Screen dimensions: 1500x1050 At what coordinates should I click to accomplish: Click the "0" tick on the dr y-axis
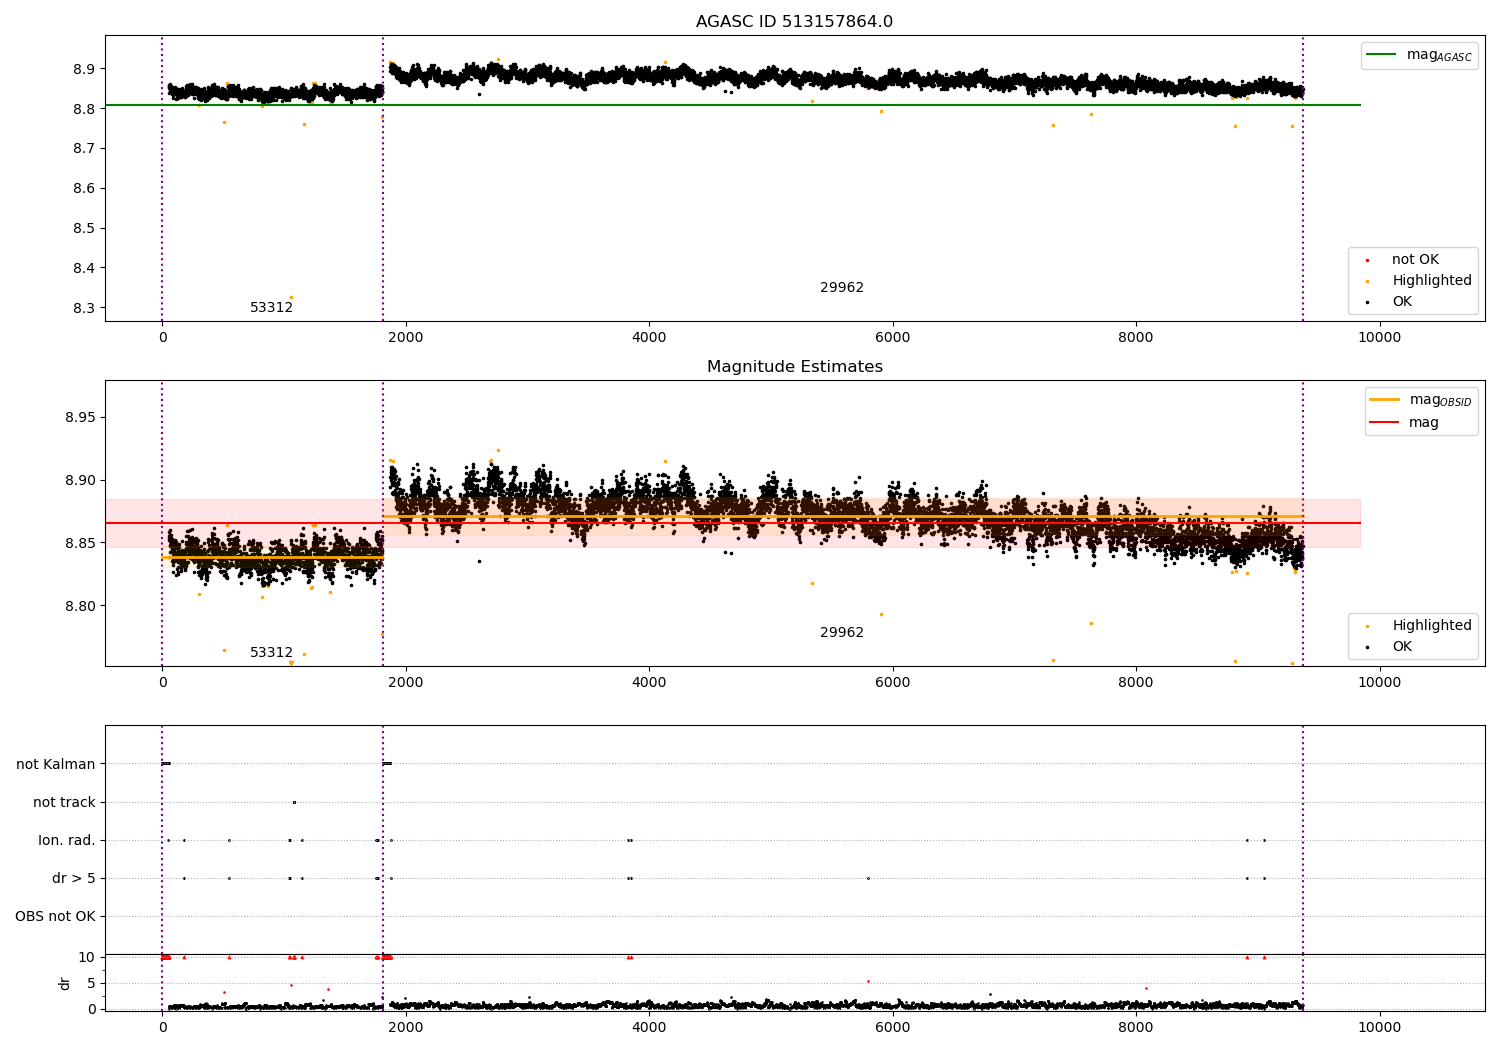[x=92, y=1009]
